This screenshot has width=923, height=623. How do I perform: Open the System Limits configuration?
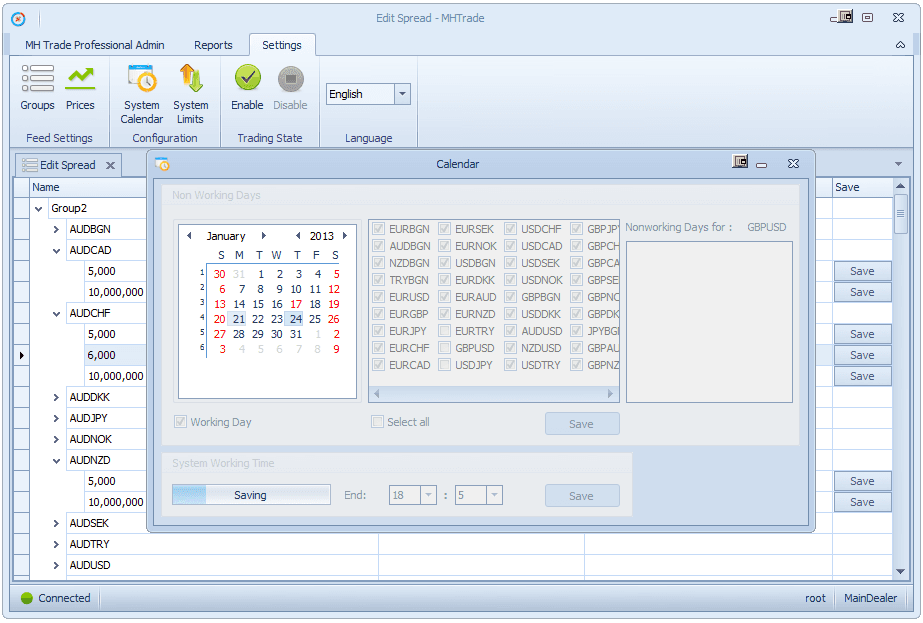point(190,94)
